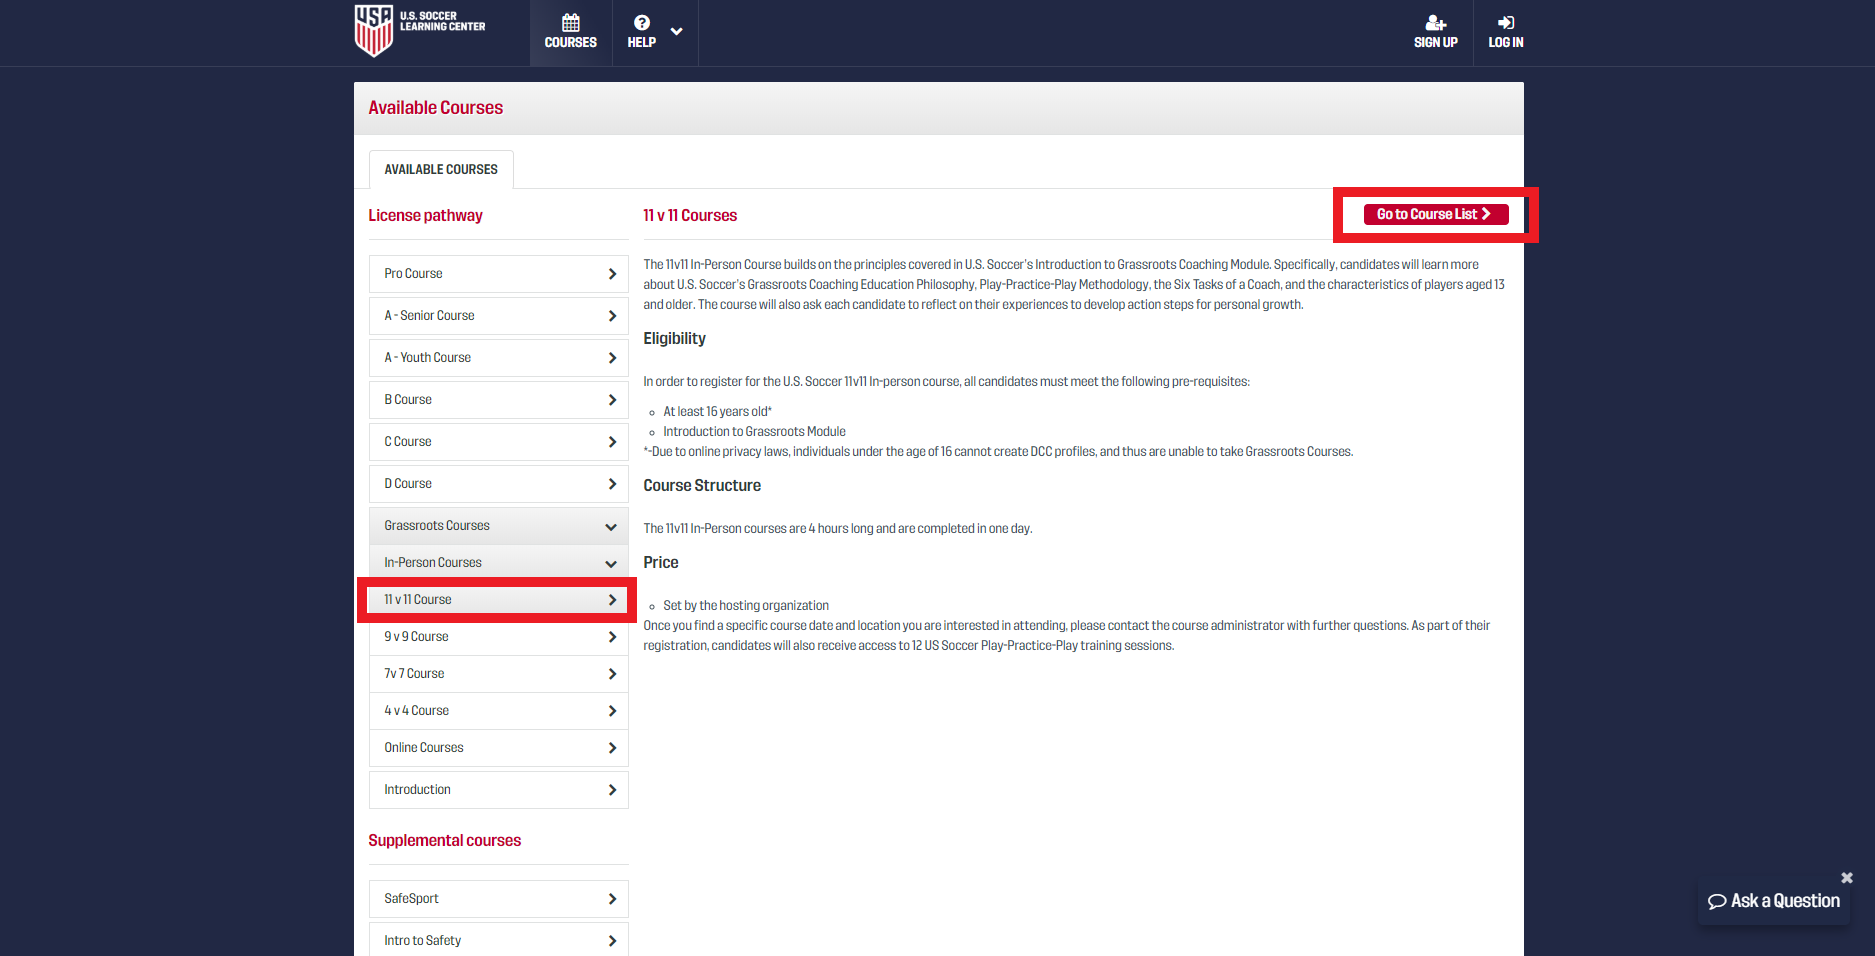This screenshot has height=956, width=1875.
Task: Click the Supplemental courses heading
Action: (445, 841)
